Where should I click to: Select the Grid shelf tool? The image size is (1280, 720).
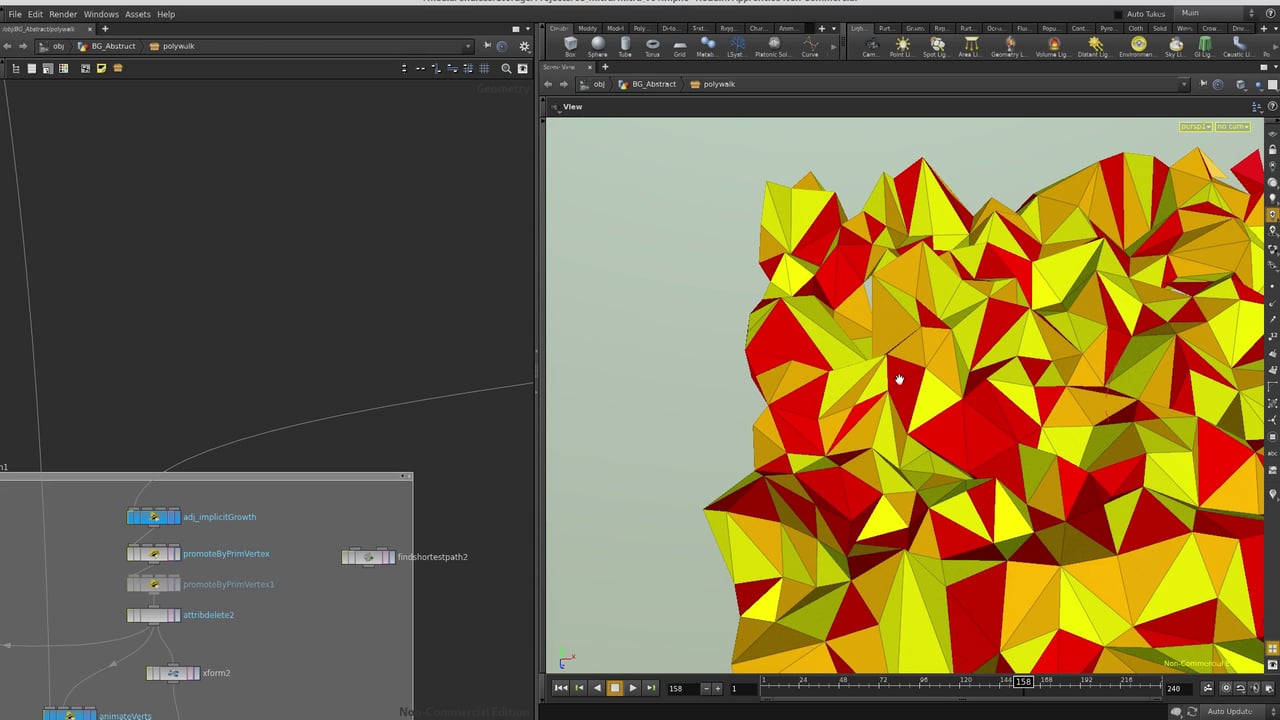click(x=680, y=47)
